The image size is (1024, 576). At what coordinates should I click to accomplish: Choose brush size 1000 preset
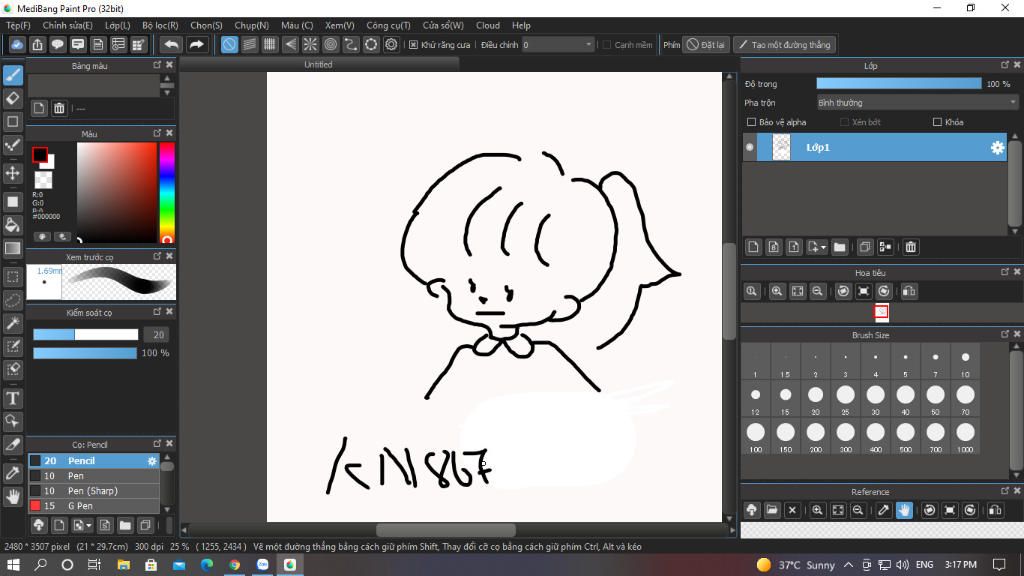[965, 436]
